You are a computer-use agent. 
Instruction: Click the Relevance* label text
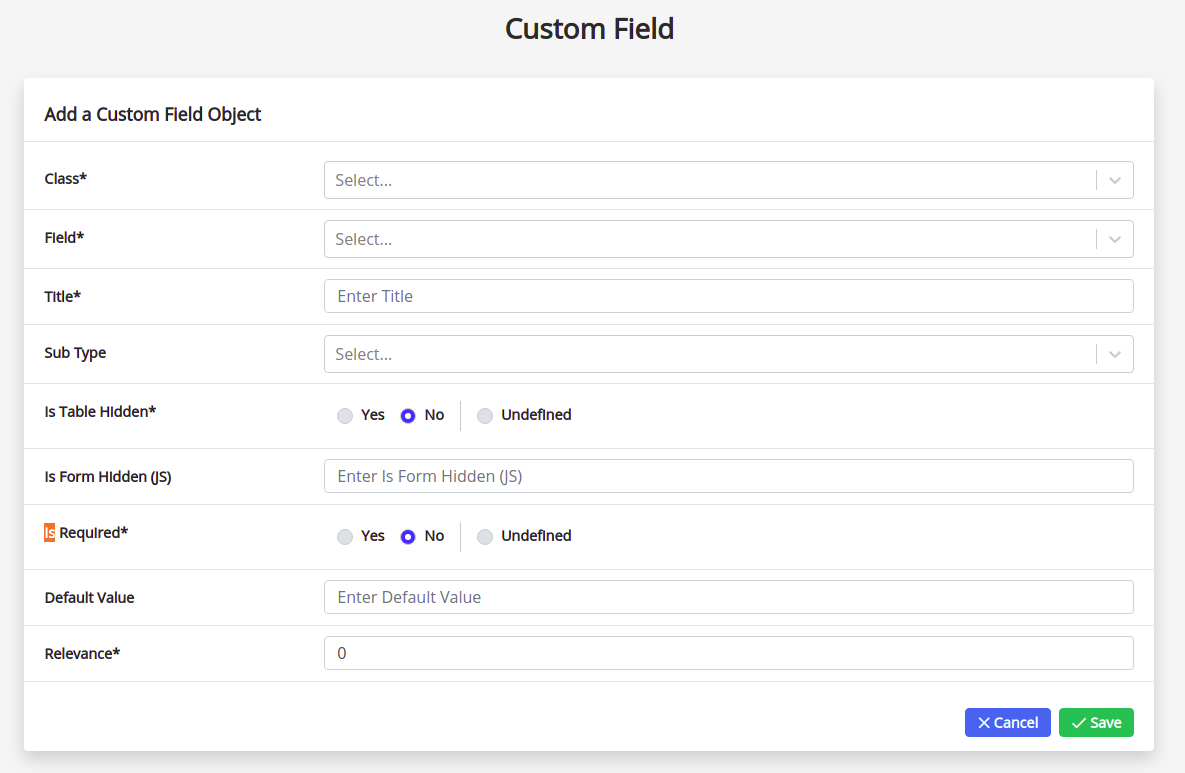click(82, 654)
